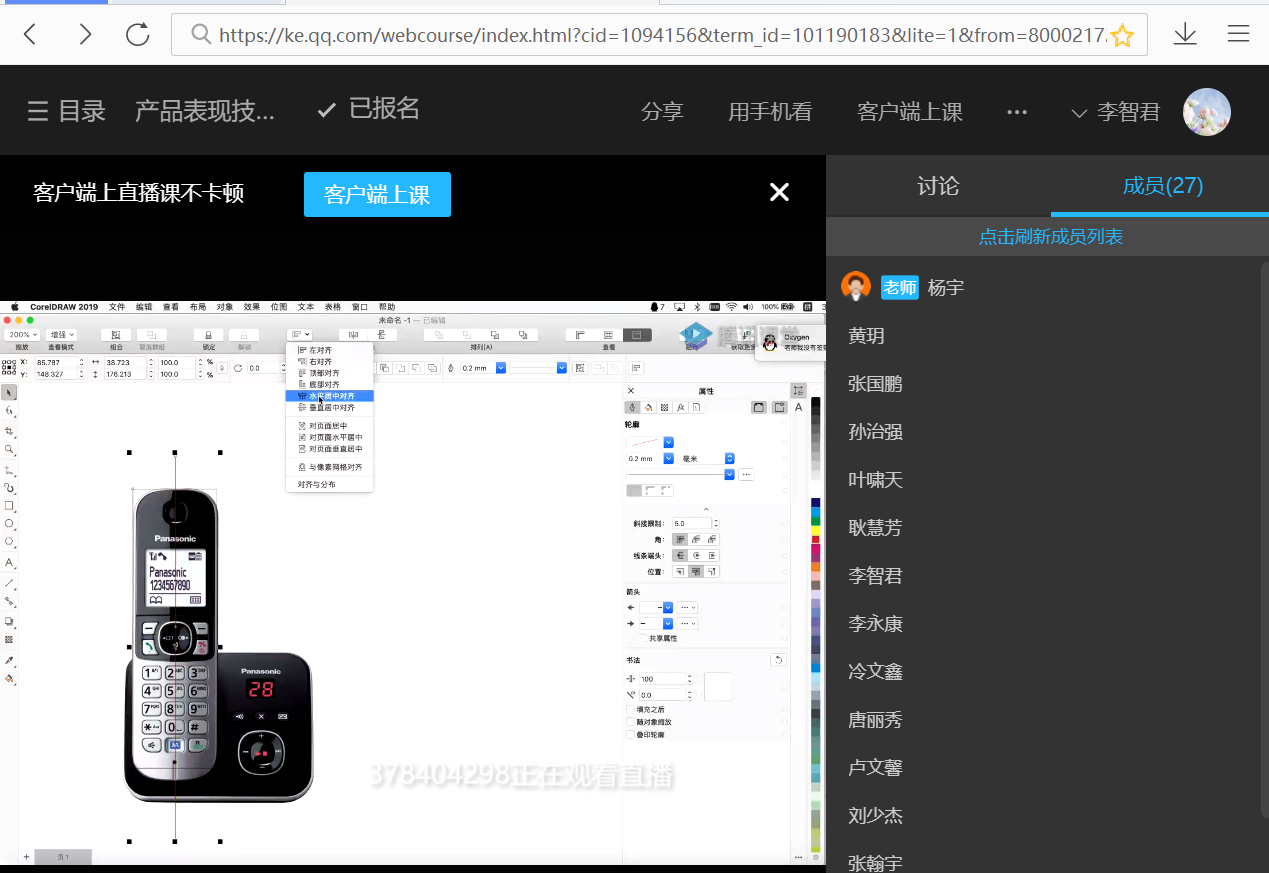Image resolution: width=1269 pixels, height=873 pixels.
Task: Open the browser downloads panel
Action: click(1185, 35)
